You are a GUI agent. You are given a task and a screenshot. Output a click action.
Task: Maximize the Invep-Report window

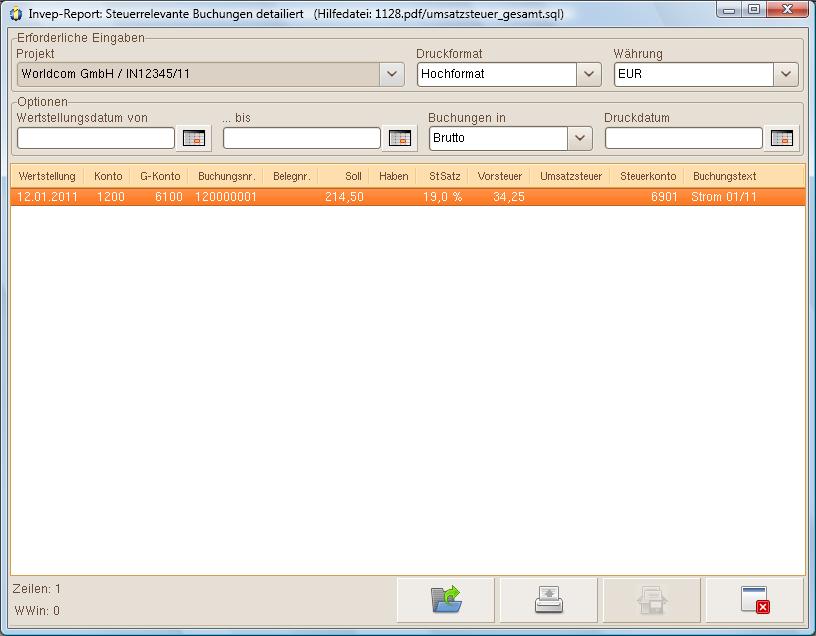pyautogui.click(x=754, y=10)
